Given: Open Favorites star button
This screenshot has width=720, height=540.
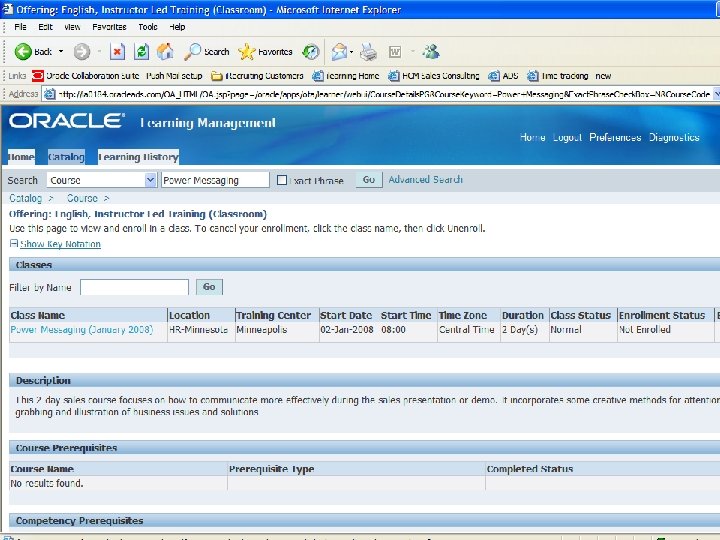Looking at the screenshot, I should tap(265, 51).
